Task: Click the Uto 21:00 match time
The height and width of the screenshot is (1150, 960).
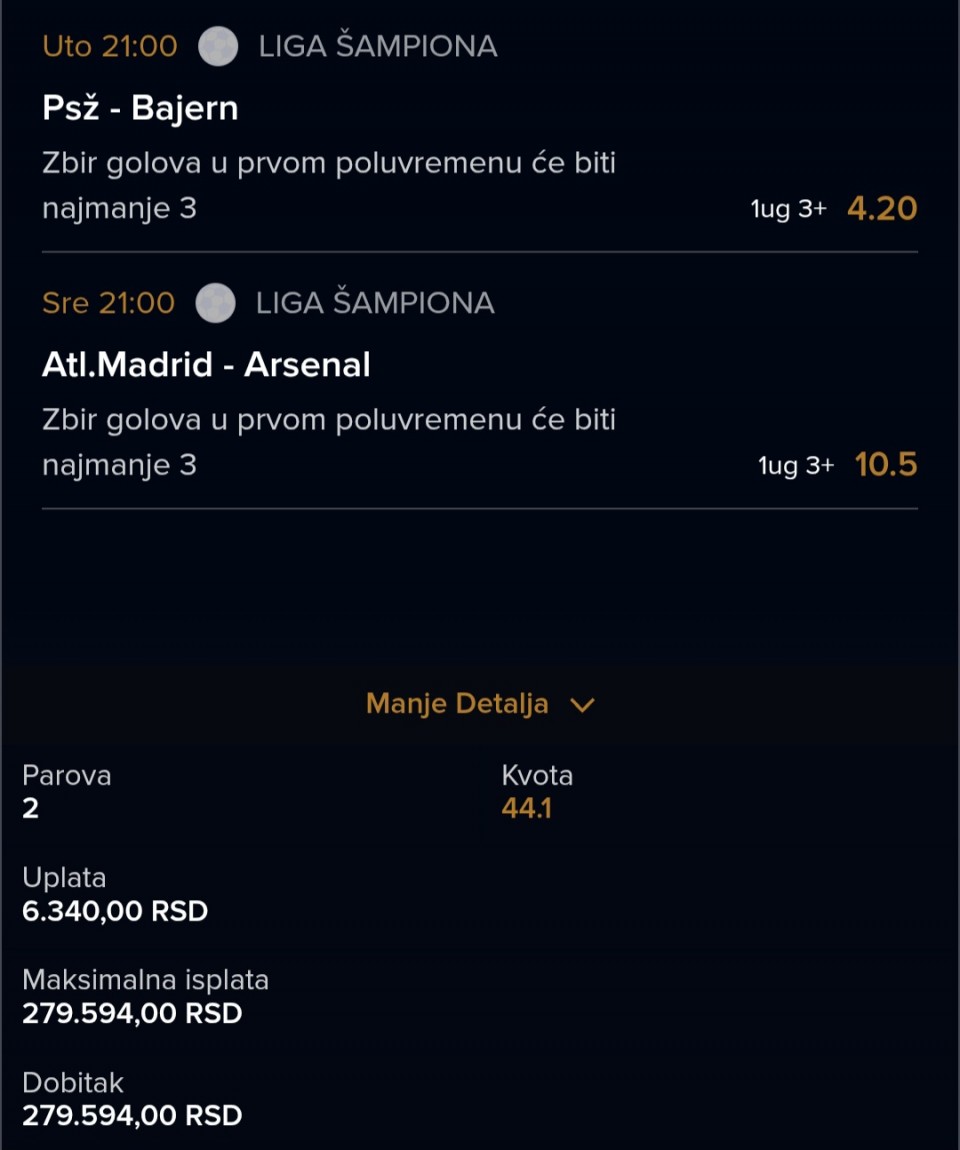Action: click(110, 47)
